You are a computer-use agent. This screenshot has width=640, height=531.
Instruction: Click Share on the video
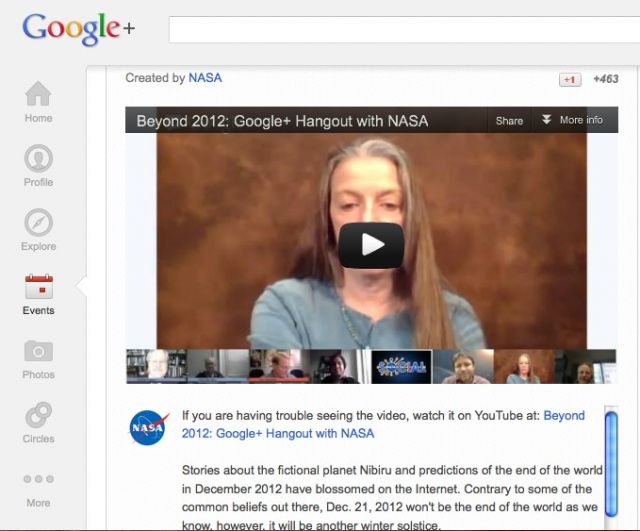click(x=509, y=120)
